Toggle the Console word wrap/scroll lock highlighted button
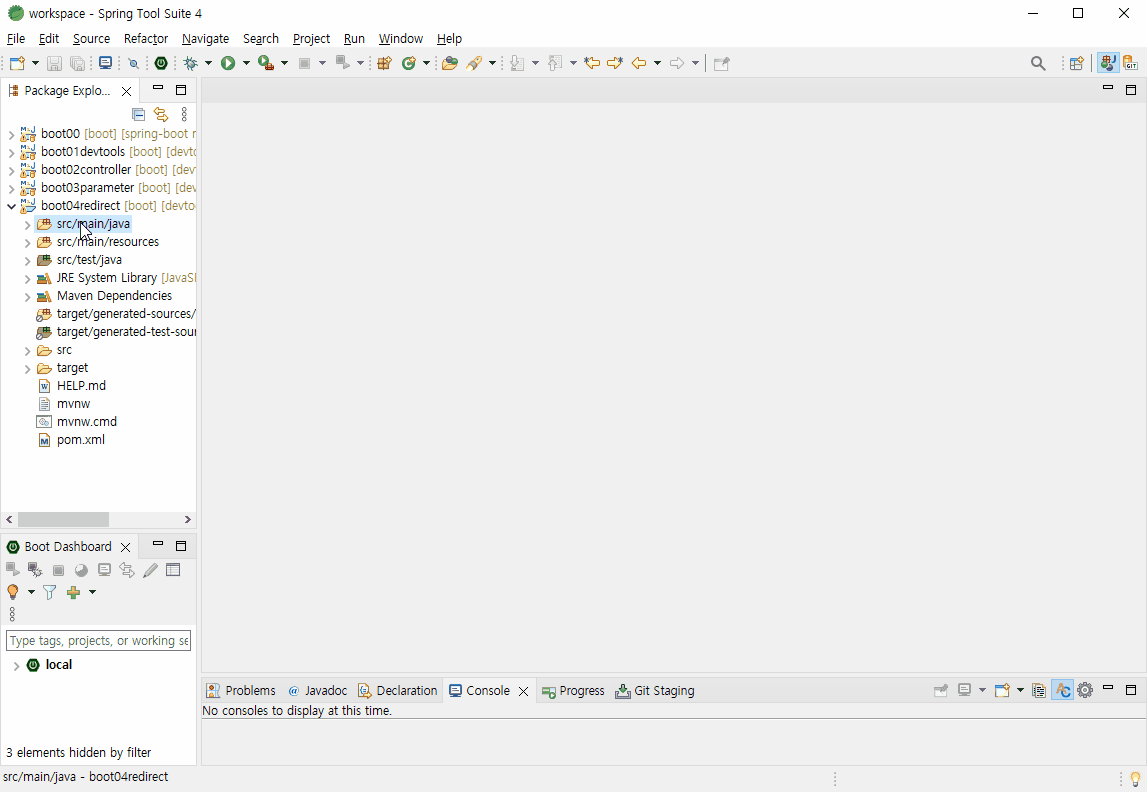 coord(1062,690)
